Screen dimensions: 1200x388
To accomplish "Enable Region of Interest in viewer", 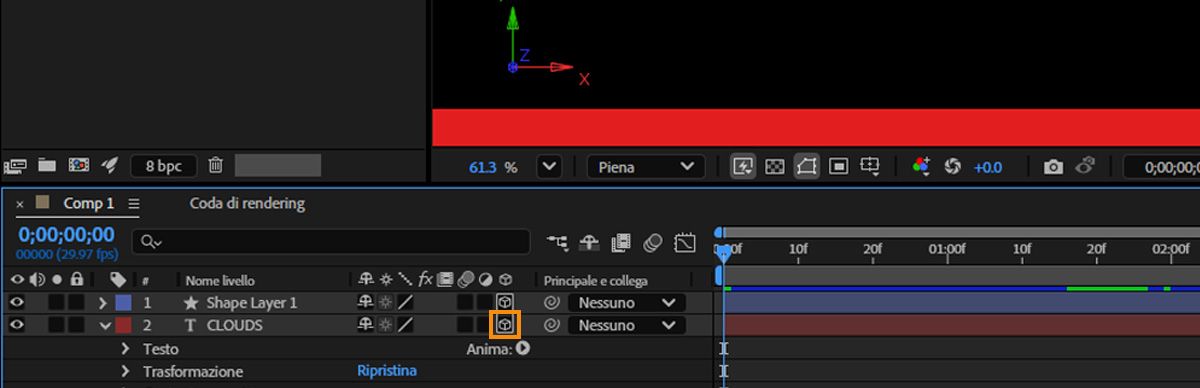I will click(839, 167).
